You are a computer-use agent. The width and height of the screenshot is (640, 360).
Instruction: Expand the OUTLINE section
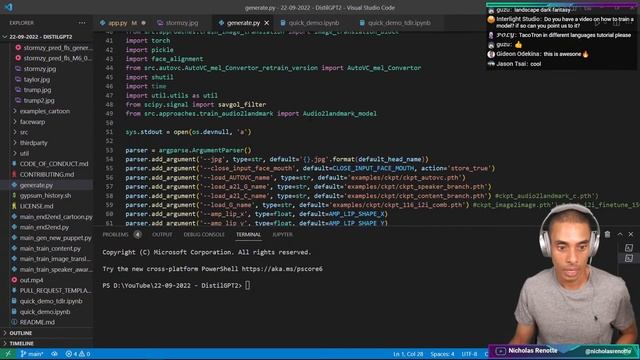coord(20,333)
